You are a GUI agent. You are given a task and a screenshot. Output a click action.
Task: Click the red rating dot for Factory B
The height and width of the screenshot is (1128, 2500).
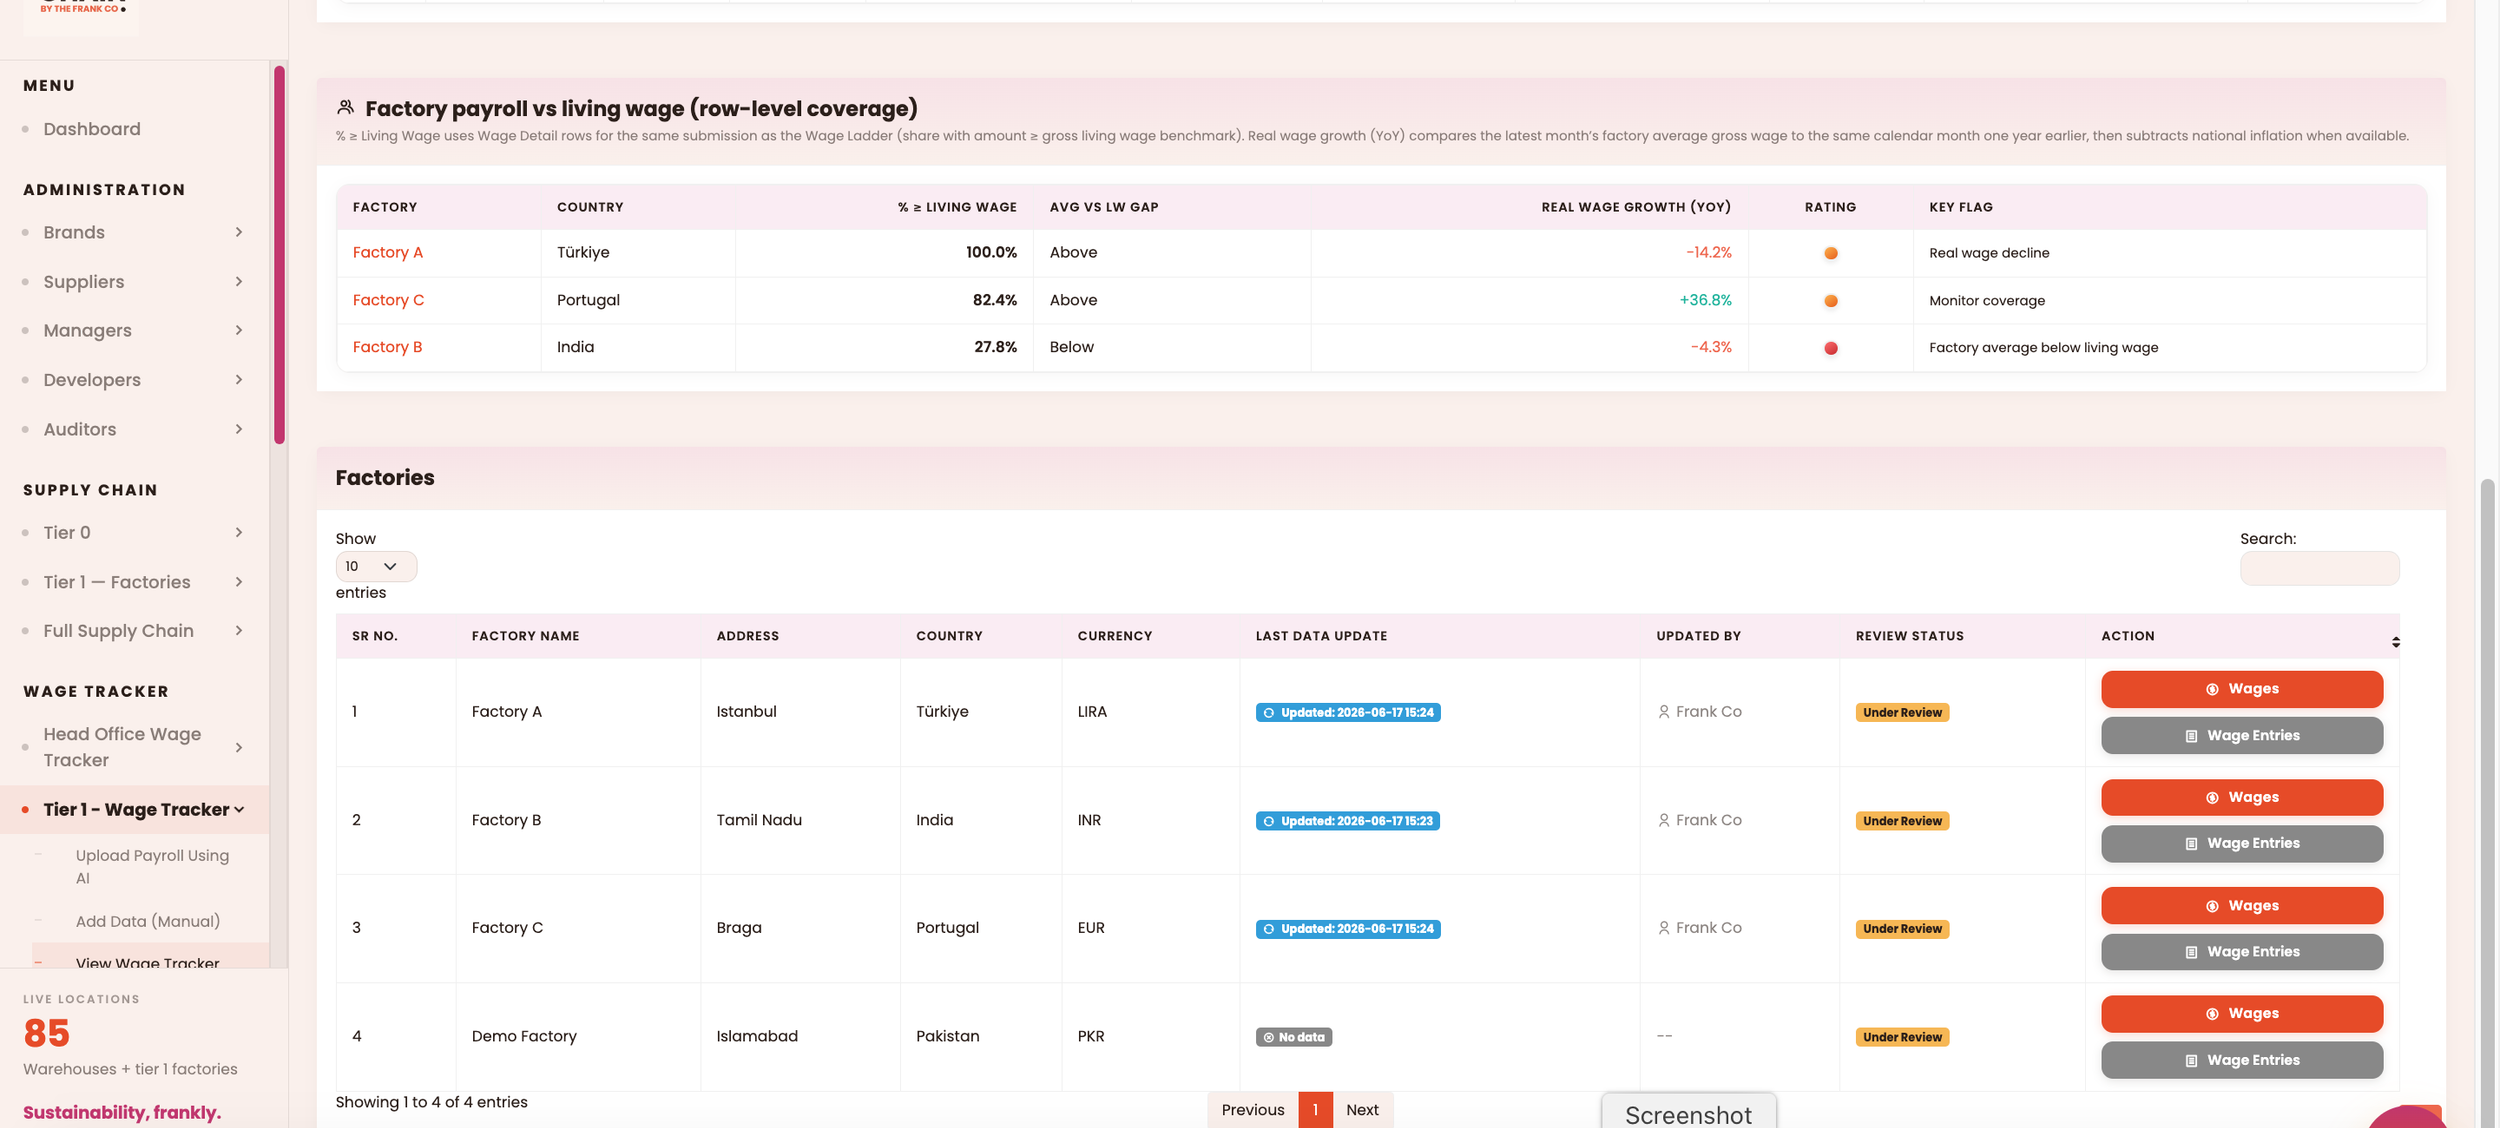tap(1831, 348)
